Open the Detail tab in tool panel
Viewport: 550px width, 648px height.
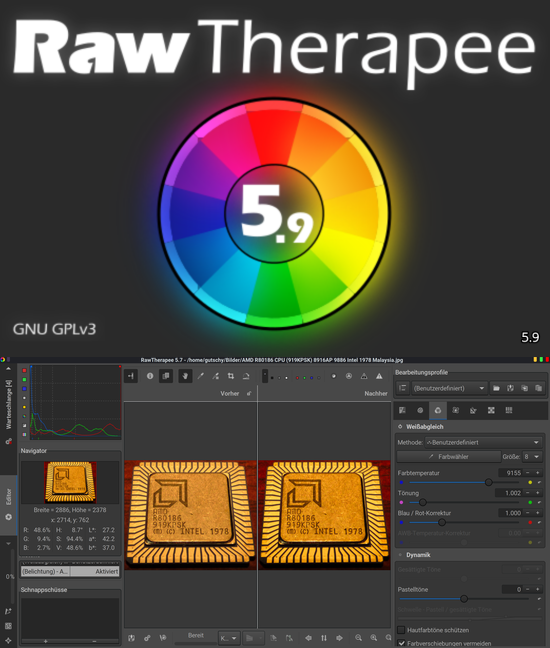pyautogui.click(x=420, y=410)
